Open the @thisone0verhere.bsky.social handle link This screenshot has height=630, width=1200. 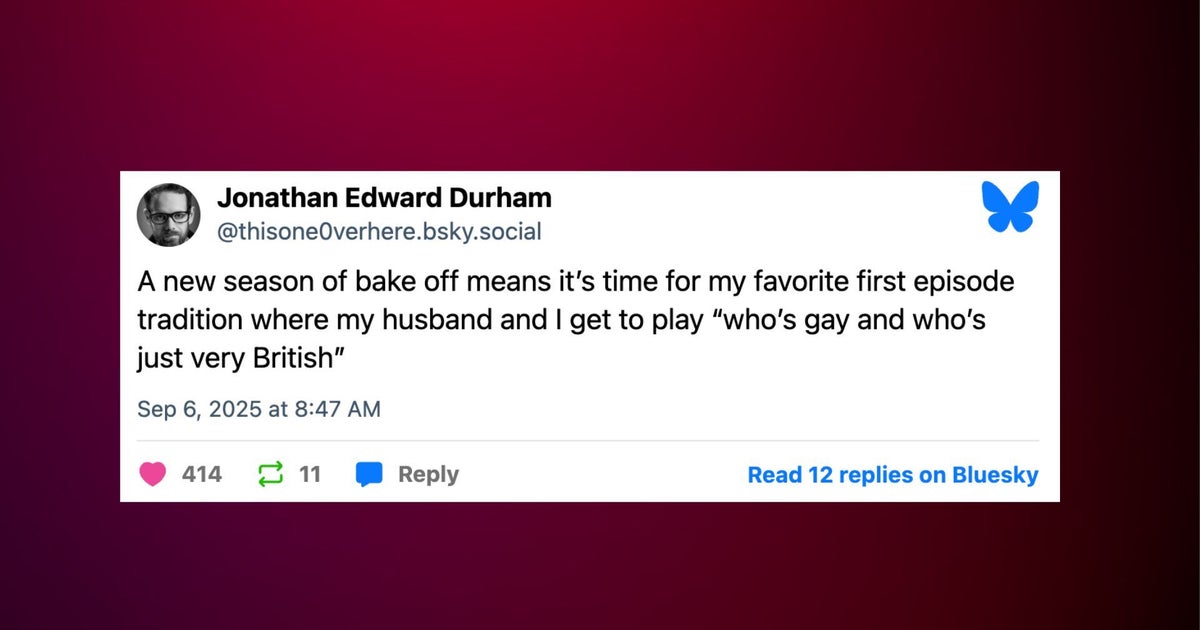(379, 233)
